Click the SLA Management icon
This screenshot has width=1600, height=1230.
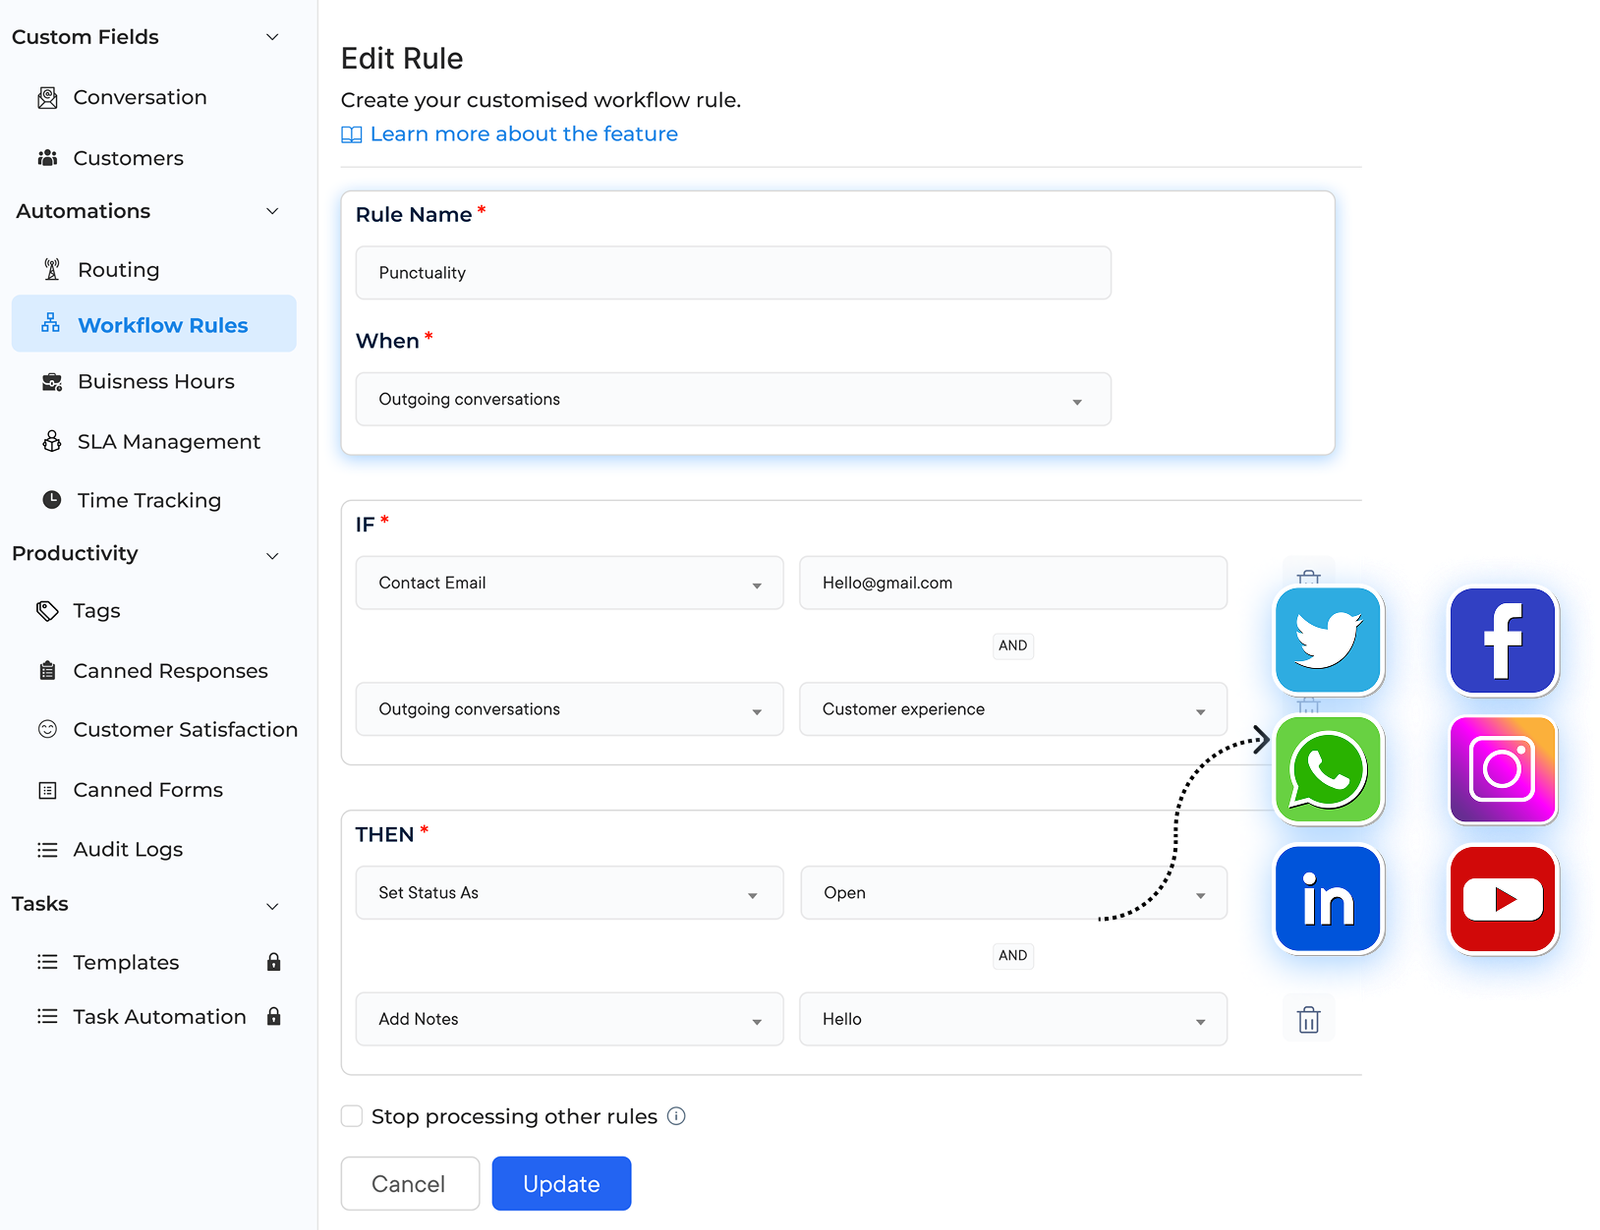tap(52, 441)
